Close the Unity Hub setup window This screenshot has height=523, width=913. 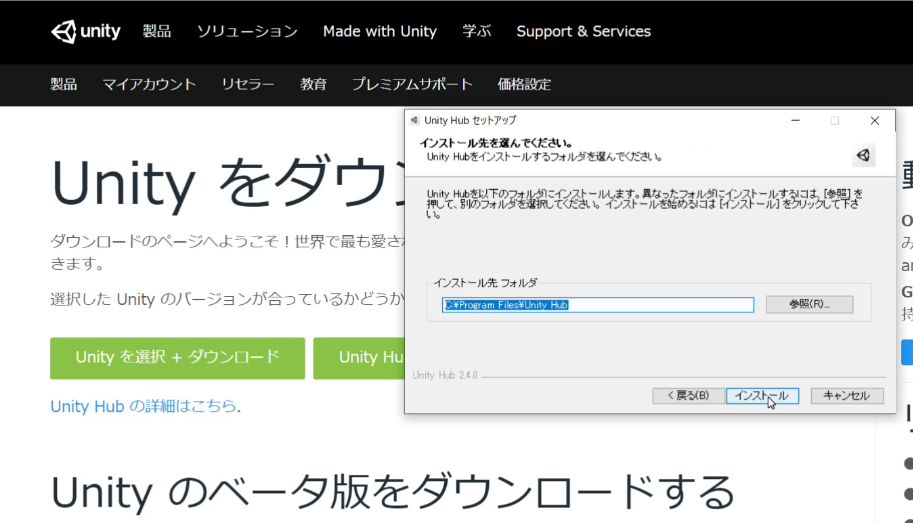(x=875, y=121)
